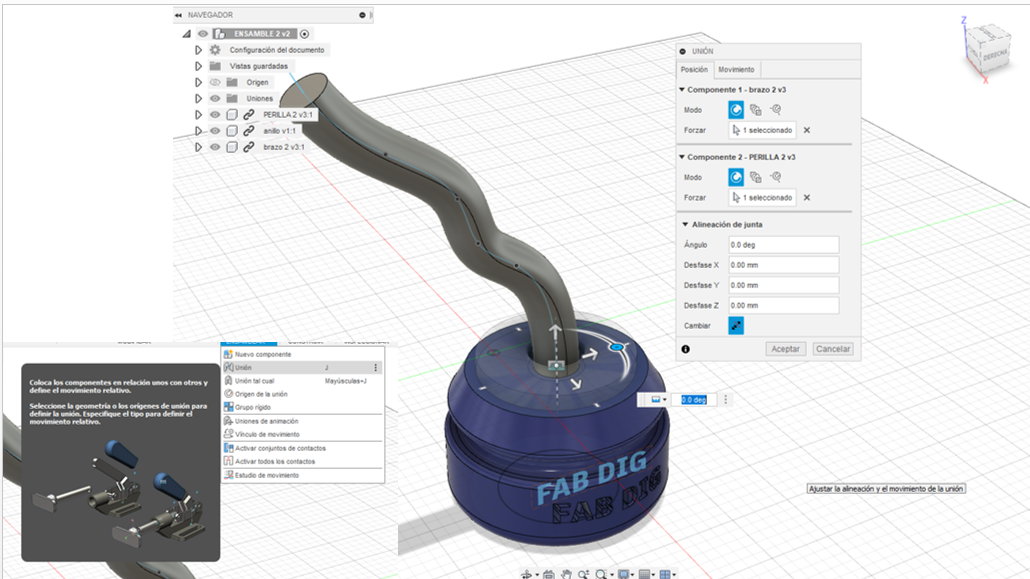Collapse the Componente 2 section
This screenshot has width=1030, height=579.
coord(682,157)
